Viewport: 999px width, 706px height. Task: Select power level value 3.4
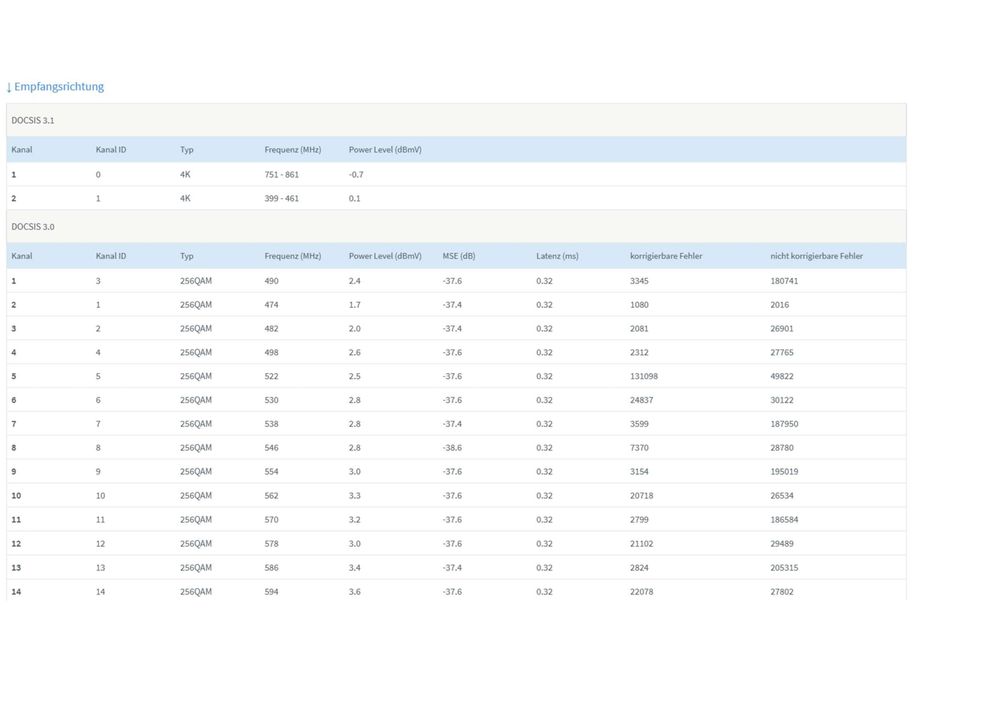point(354,568)
